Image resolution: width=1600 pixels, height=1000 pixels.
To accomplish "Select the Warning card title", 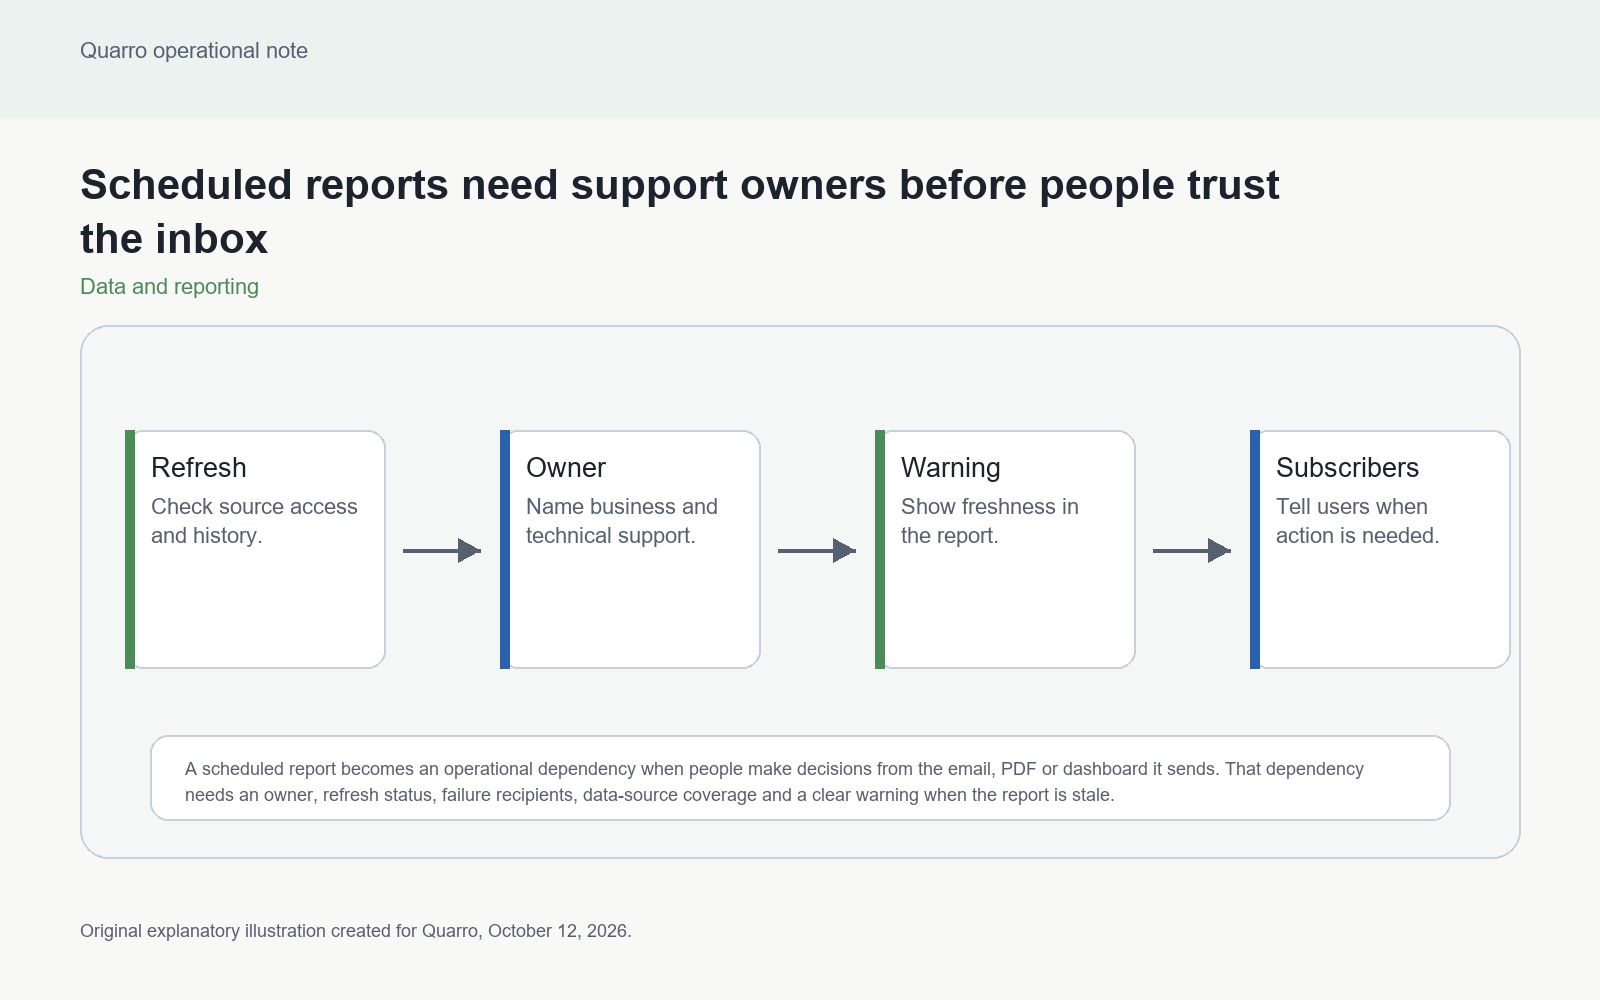I will coord(951,468).
